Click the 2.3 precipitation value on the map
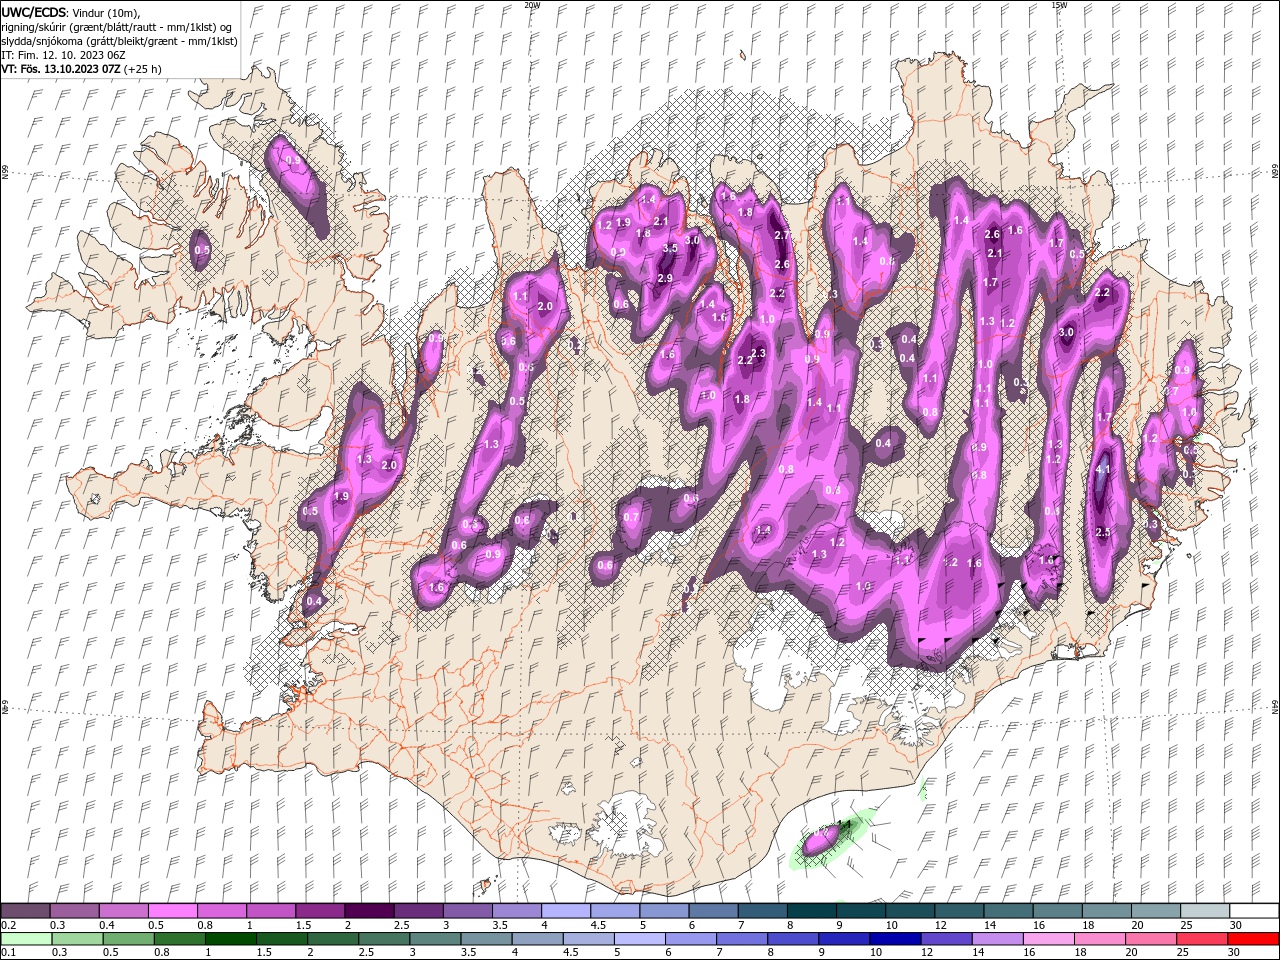The width and height of the screenshot is (1280, 960). coord(758,353)
